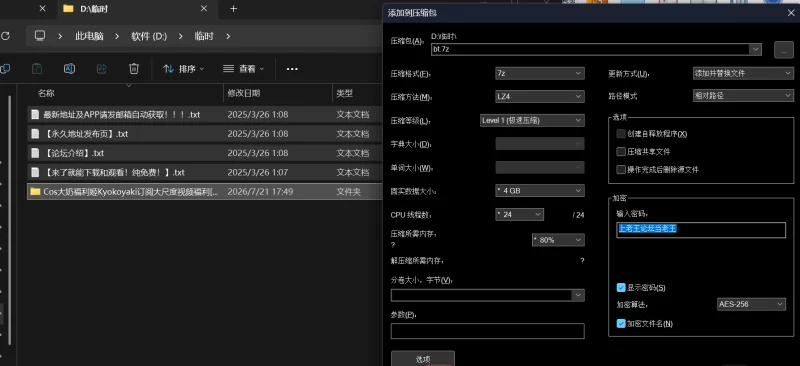Click the options button at dialog bottom
Viewport: 800px width, 366px height.
[x=423, y=358]
